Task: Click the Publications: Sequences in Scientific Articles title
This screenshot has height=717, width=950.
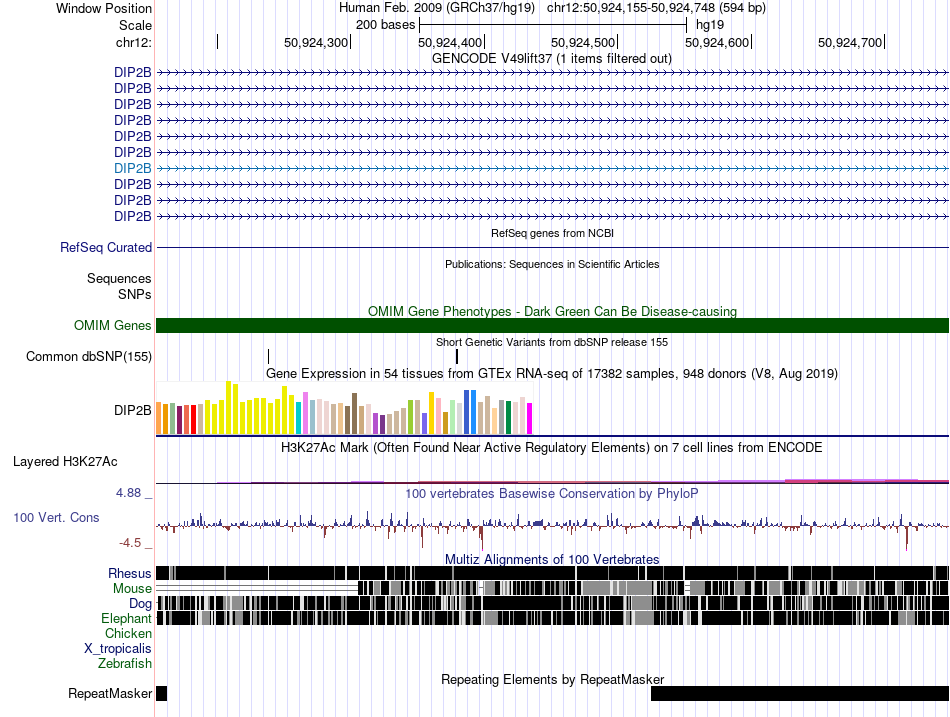Action: pyautogui.click(x=552, y=264)
